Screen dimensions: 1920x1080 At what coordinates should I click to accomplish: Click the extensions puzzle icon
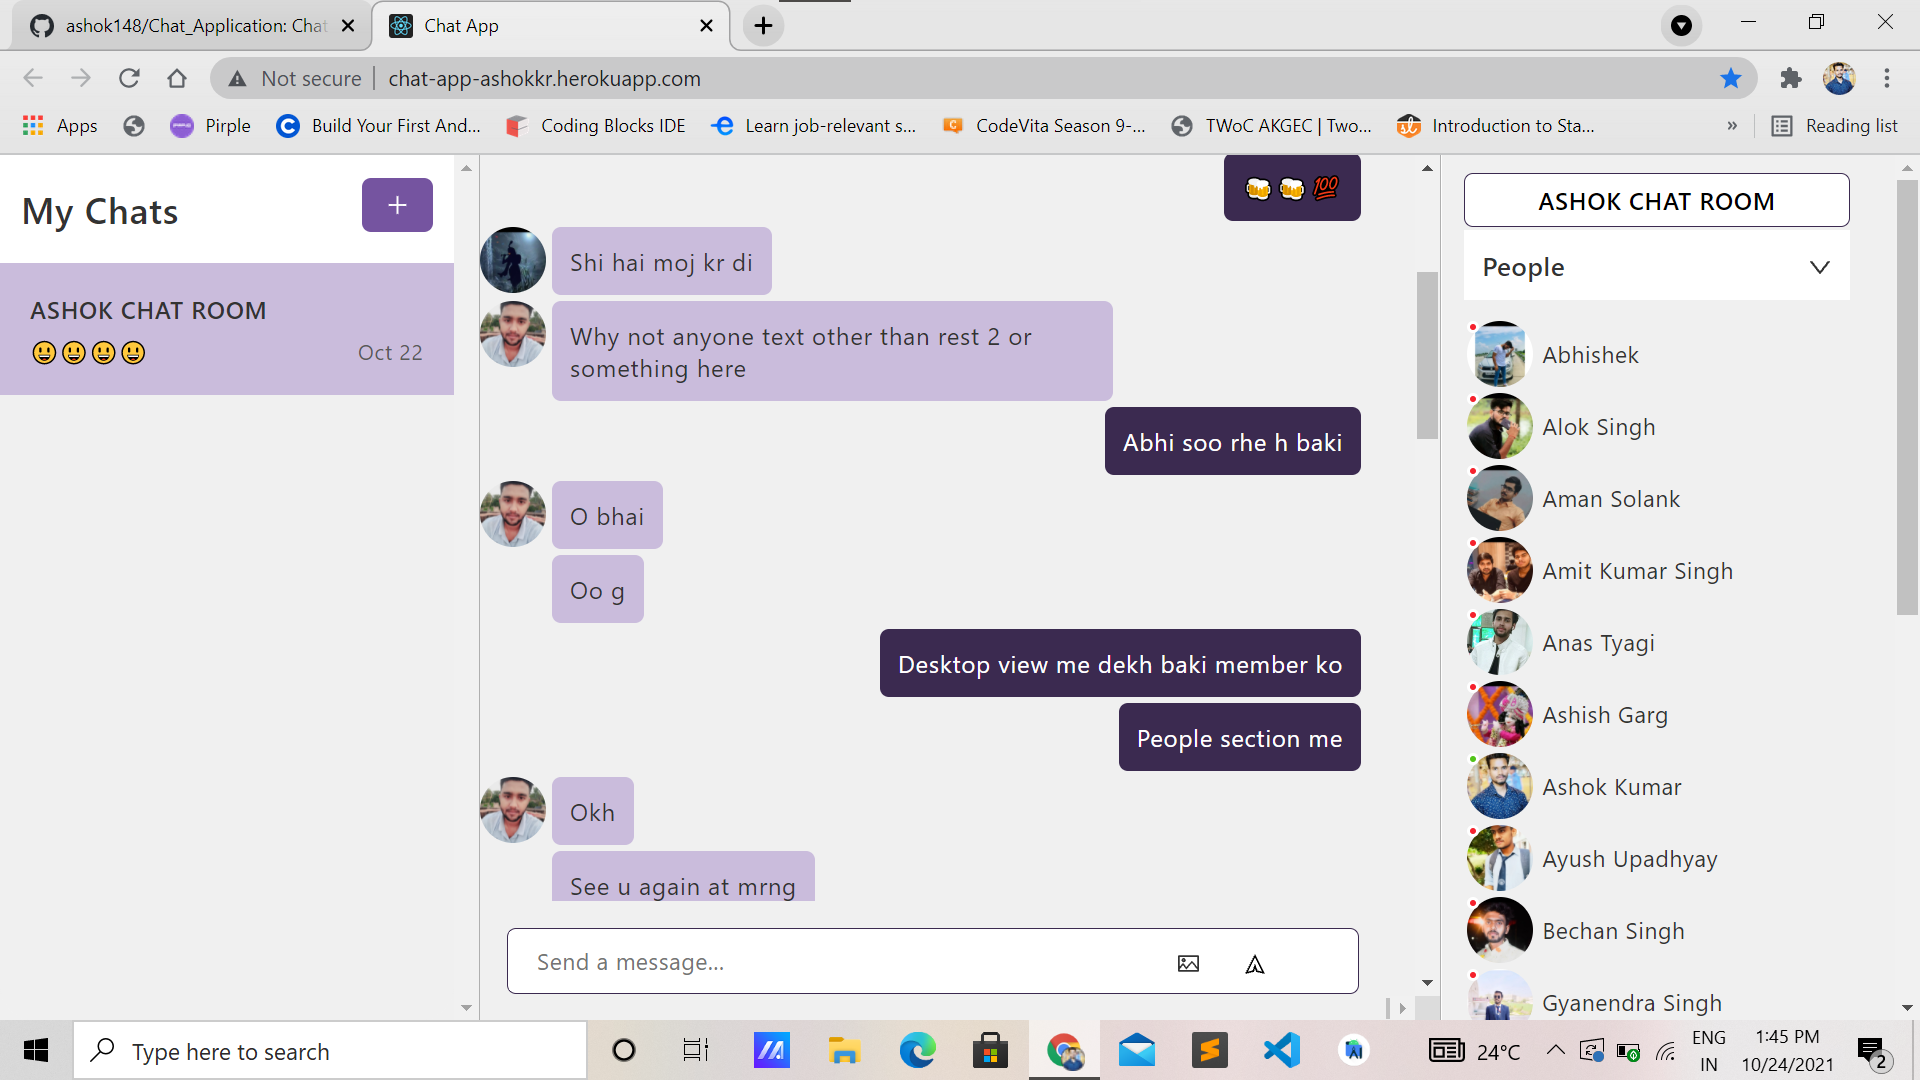tap(1790, 78)
